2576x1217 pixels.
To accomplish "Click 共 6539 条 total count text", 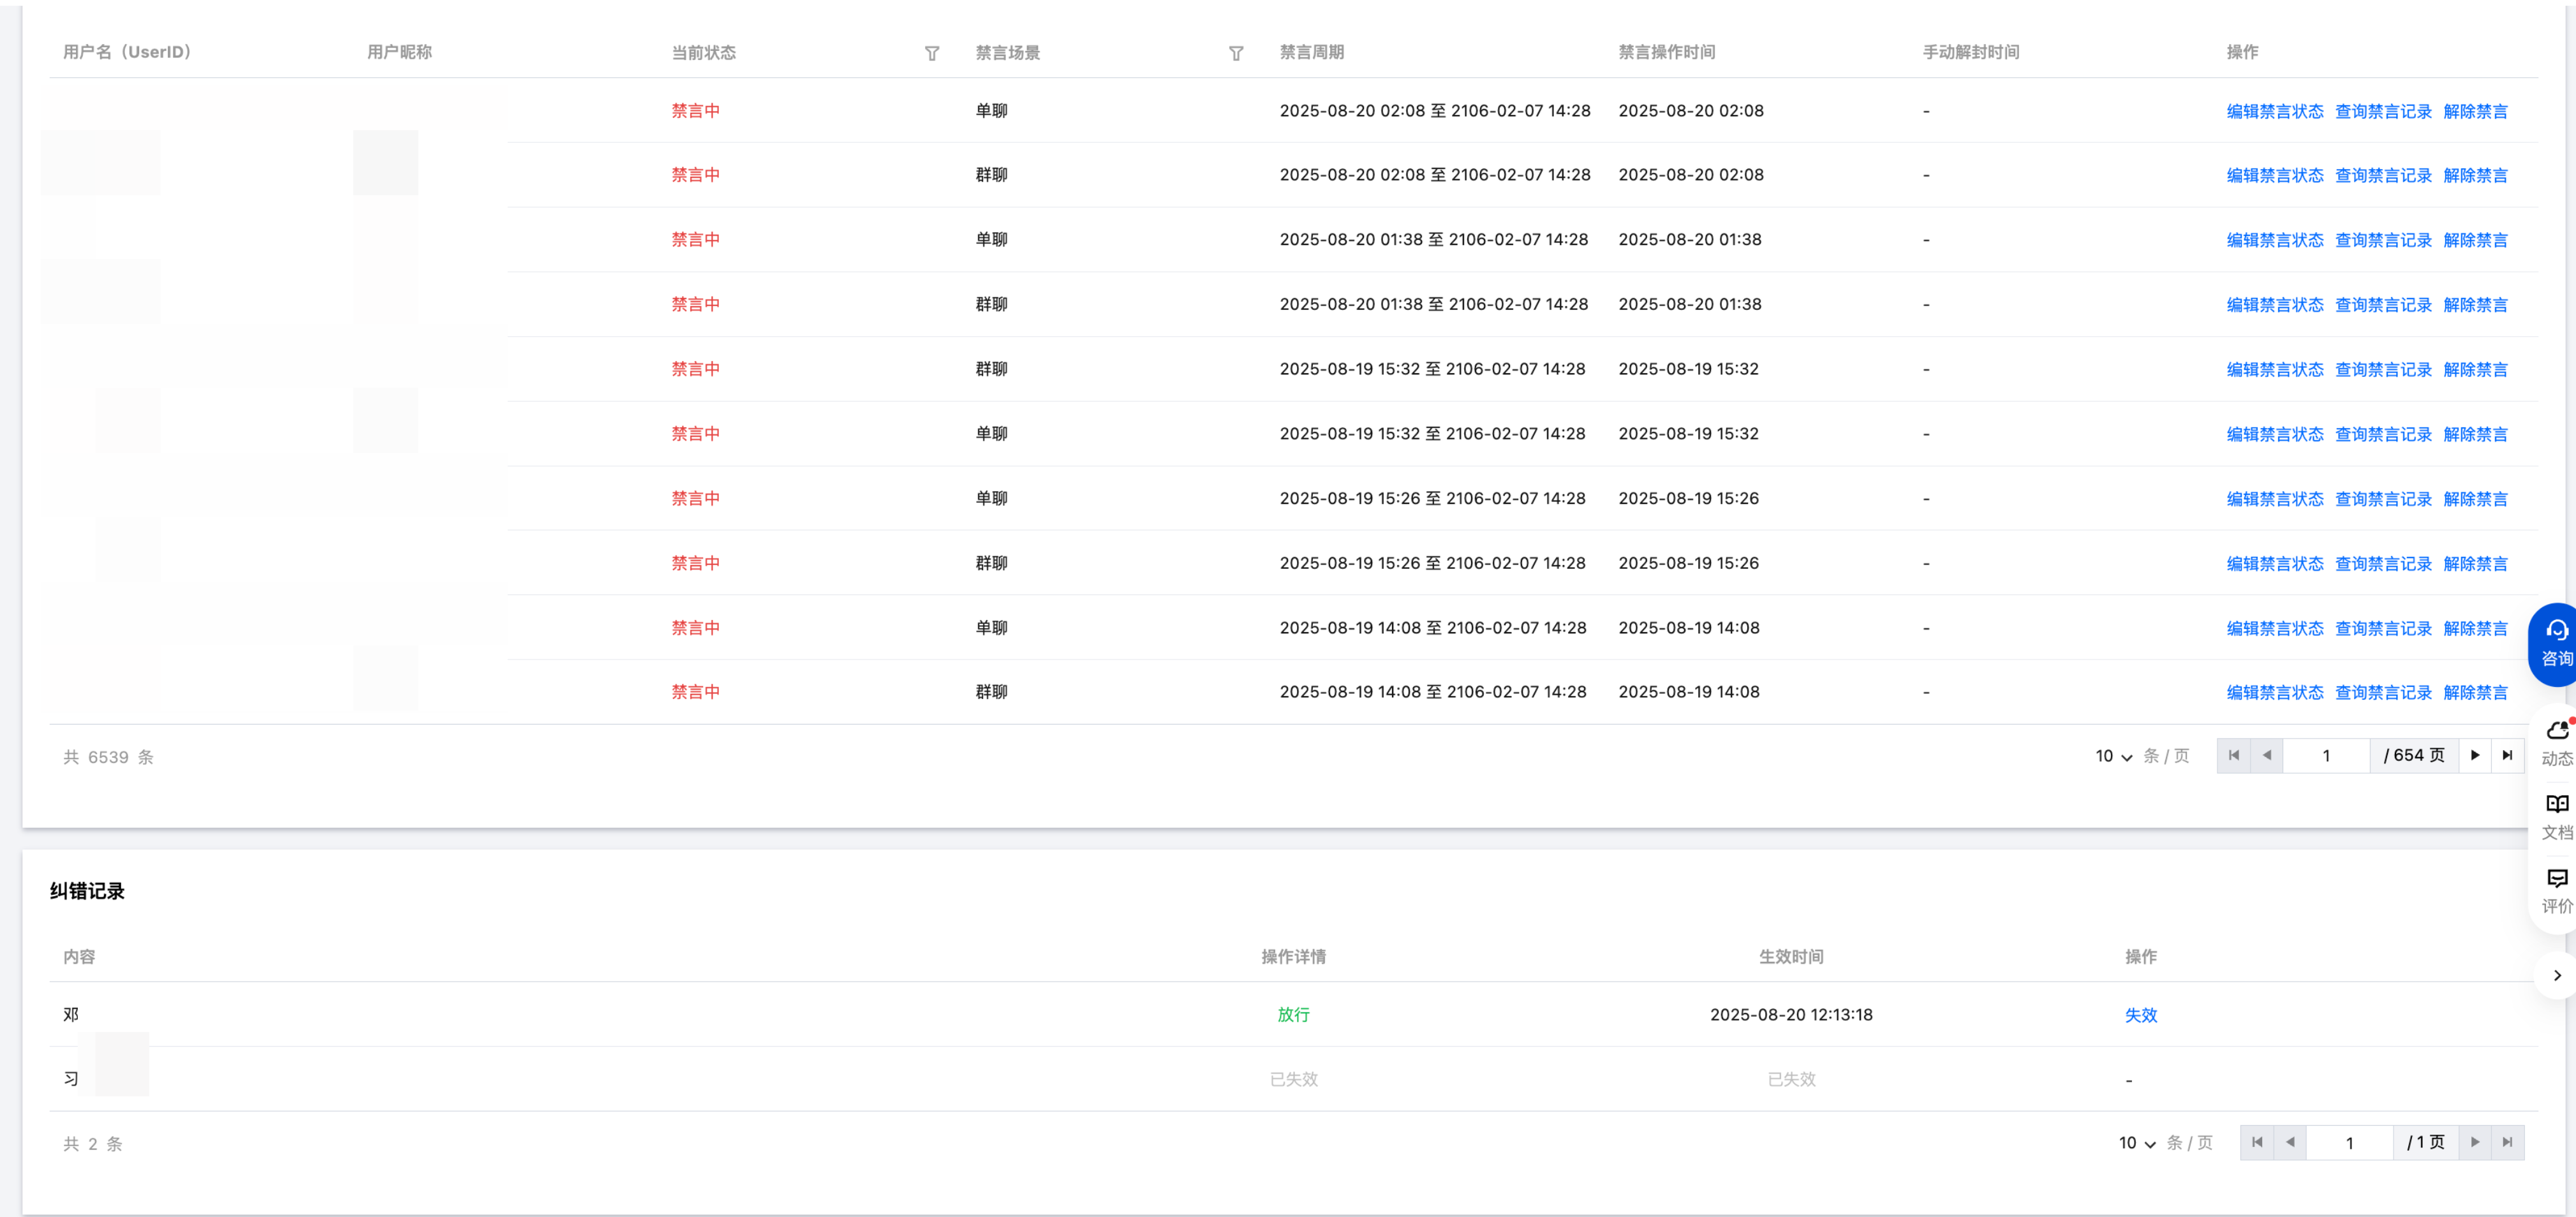I will 108,757.
